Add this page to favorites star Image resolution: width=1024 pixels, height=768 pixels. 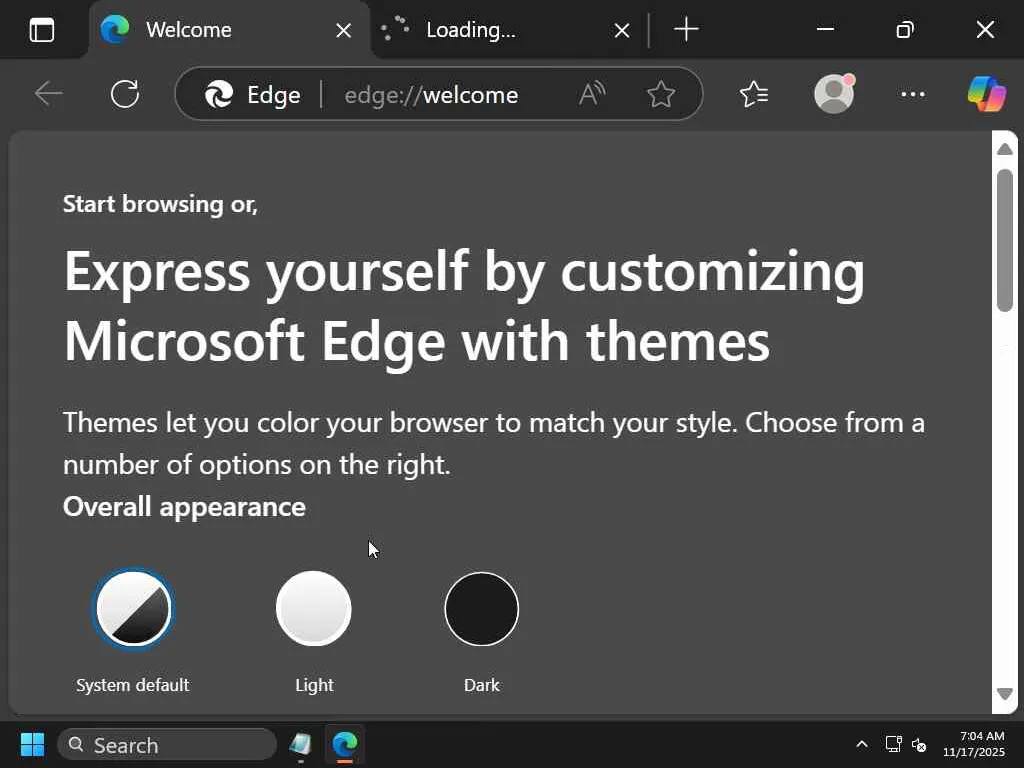[x=661, y=94]
